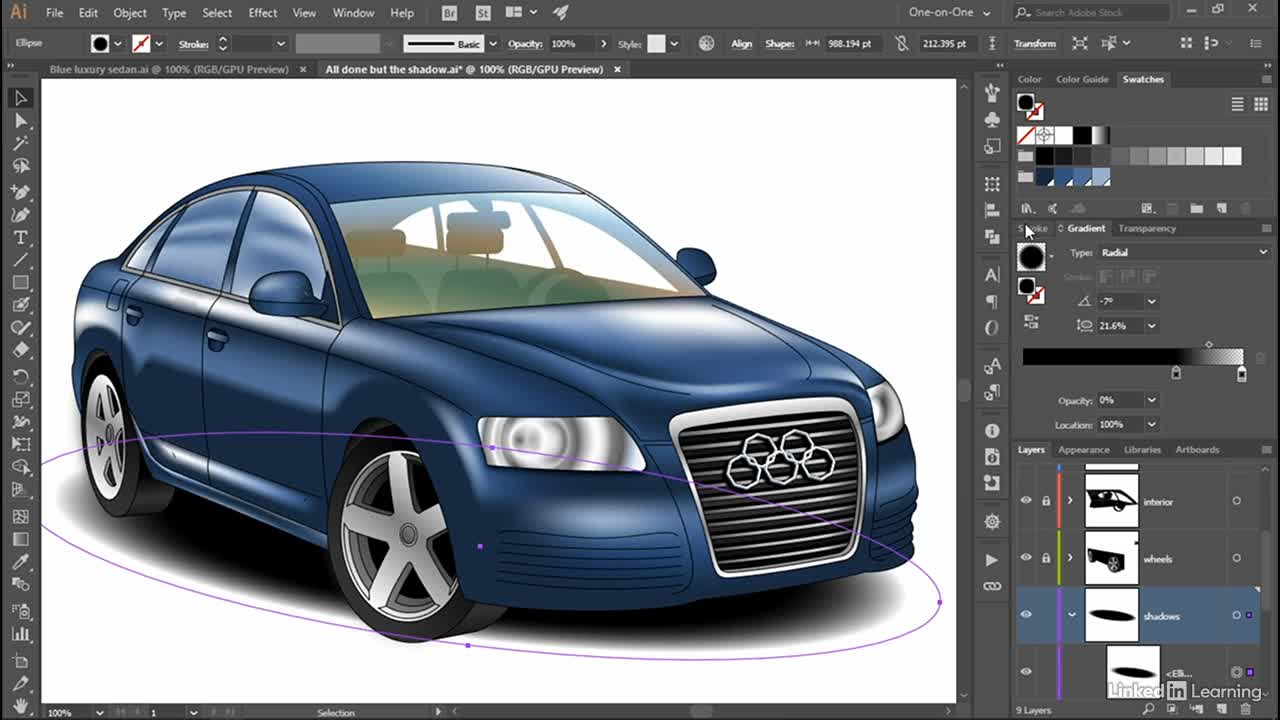The image size is (1280, 720).
Task: Click Locate Object magnifier in Layers panel
Action: coord(1149,709)
